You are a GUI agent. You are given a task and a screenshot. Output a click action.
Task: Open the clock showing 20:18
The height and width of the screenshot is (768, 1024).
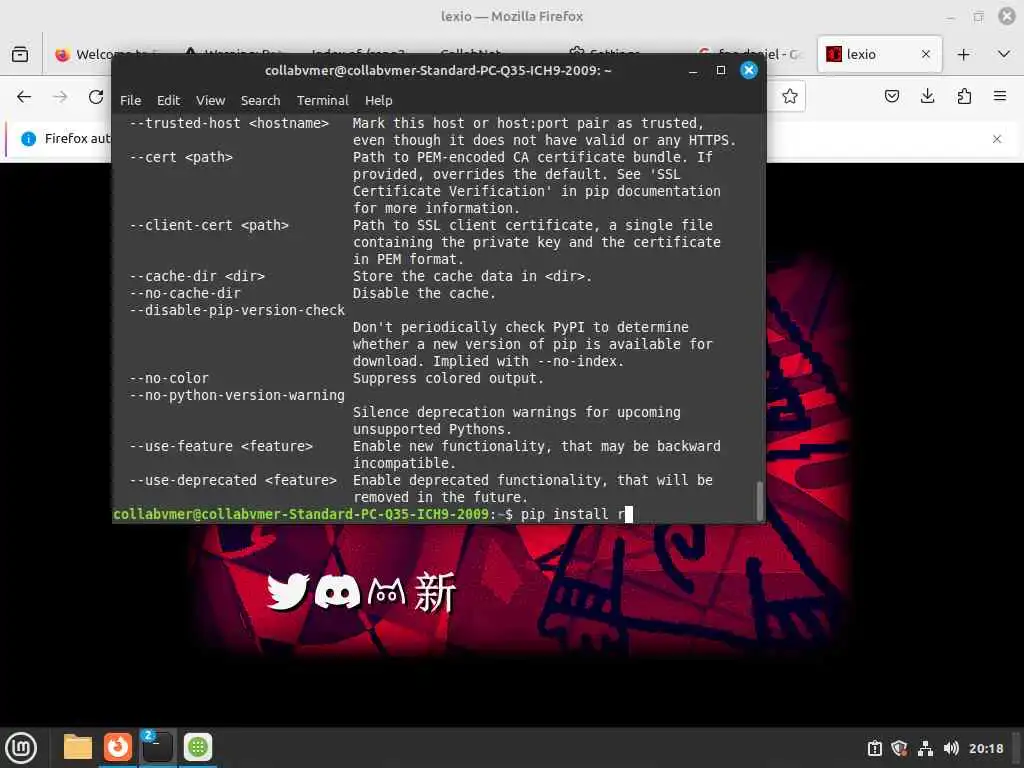coord(986,748)
